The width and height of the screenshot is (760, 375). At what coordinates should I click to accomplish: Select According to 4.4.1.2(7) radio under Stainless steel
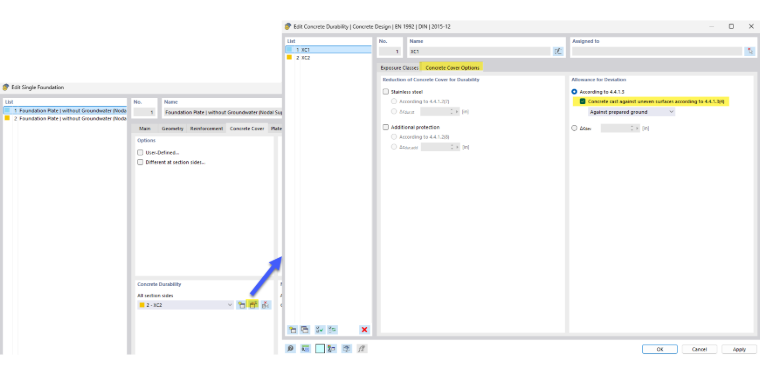[x=394, y=101]
